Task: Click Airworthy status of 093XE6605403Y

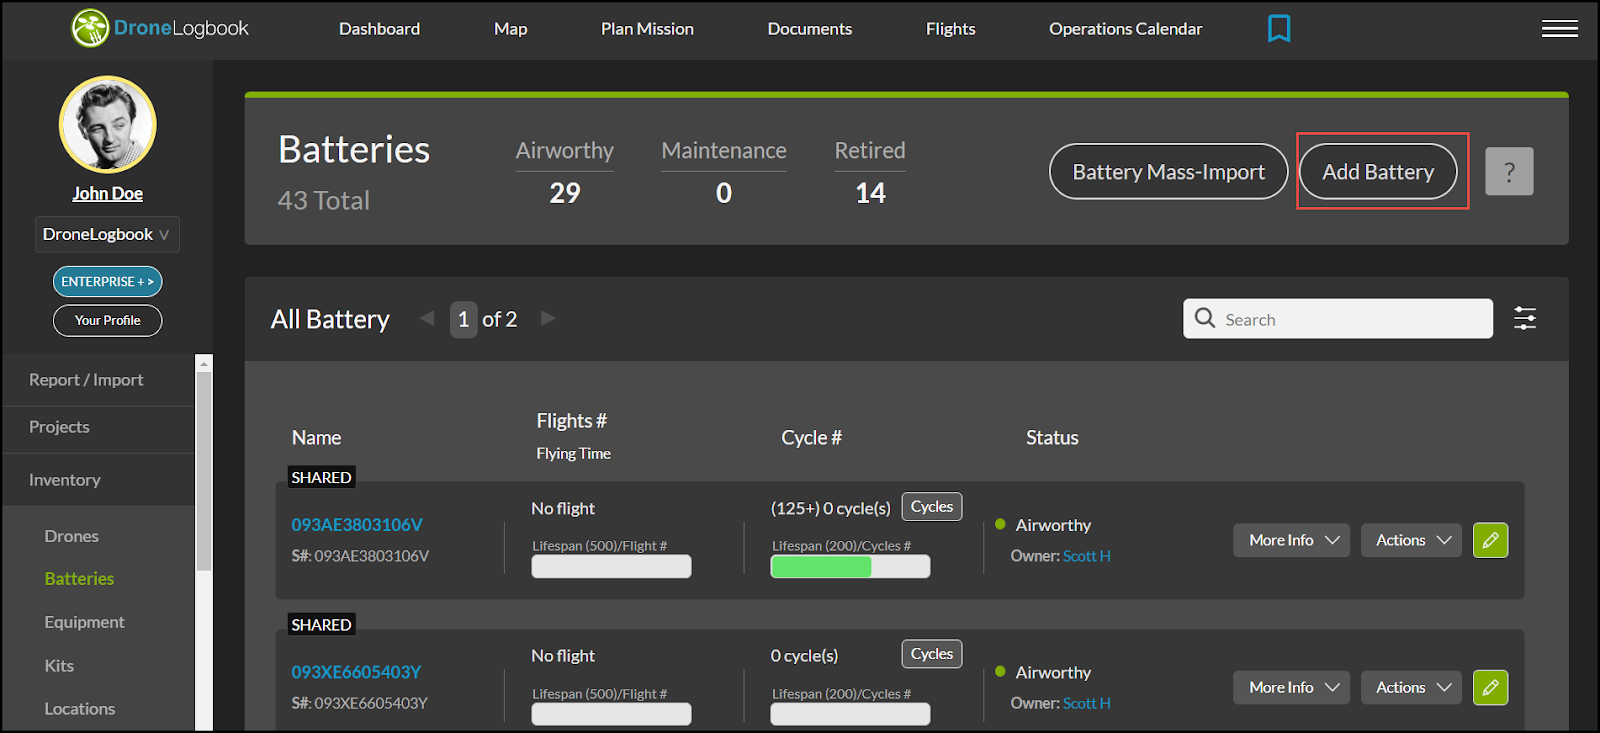Action: point(1053,672)
